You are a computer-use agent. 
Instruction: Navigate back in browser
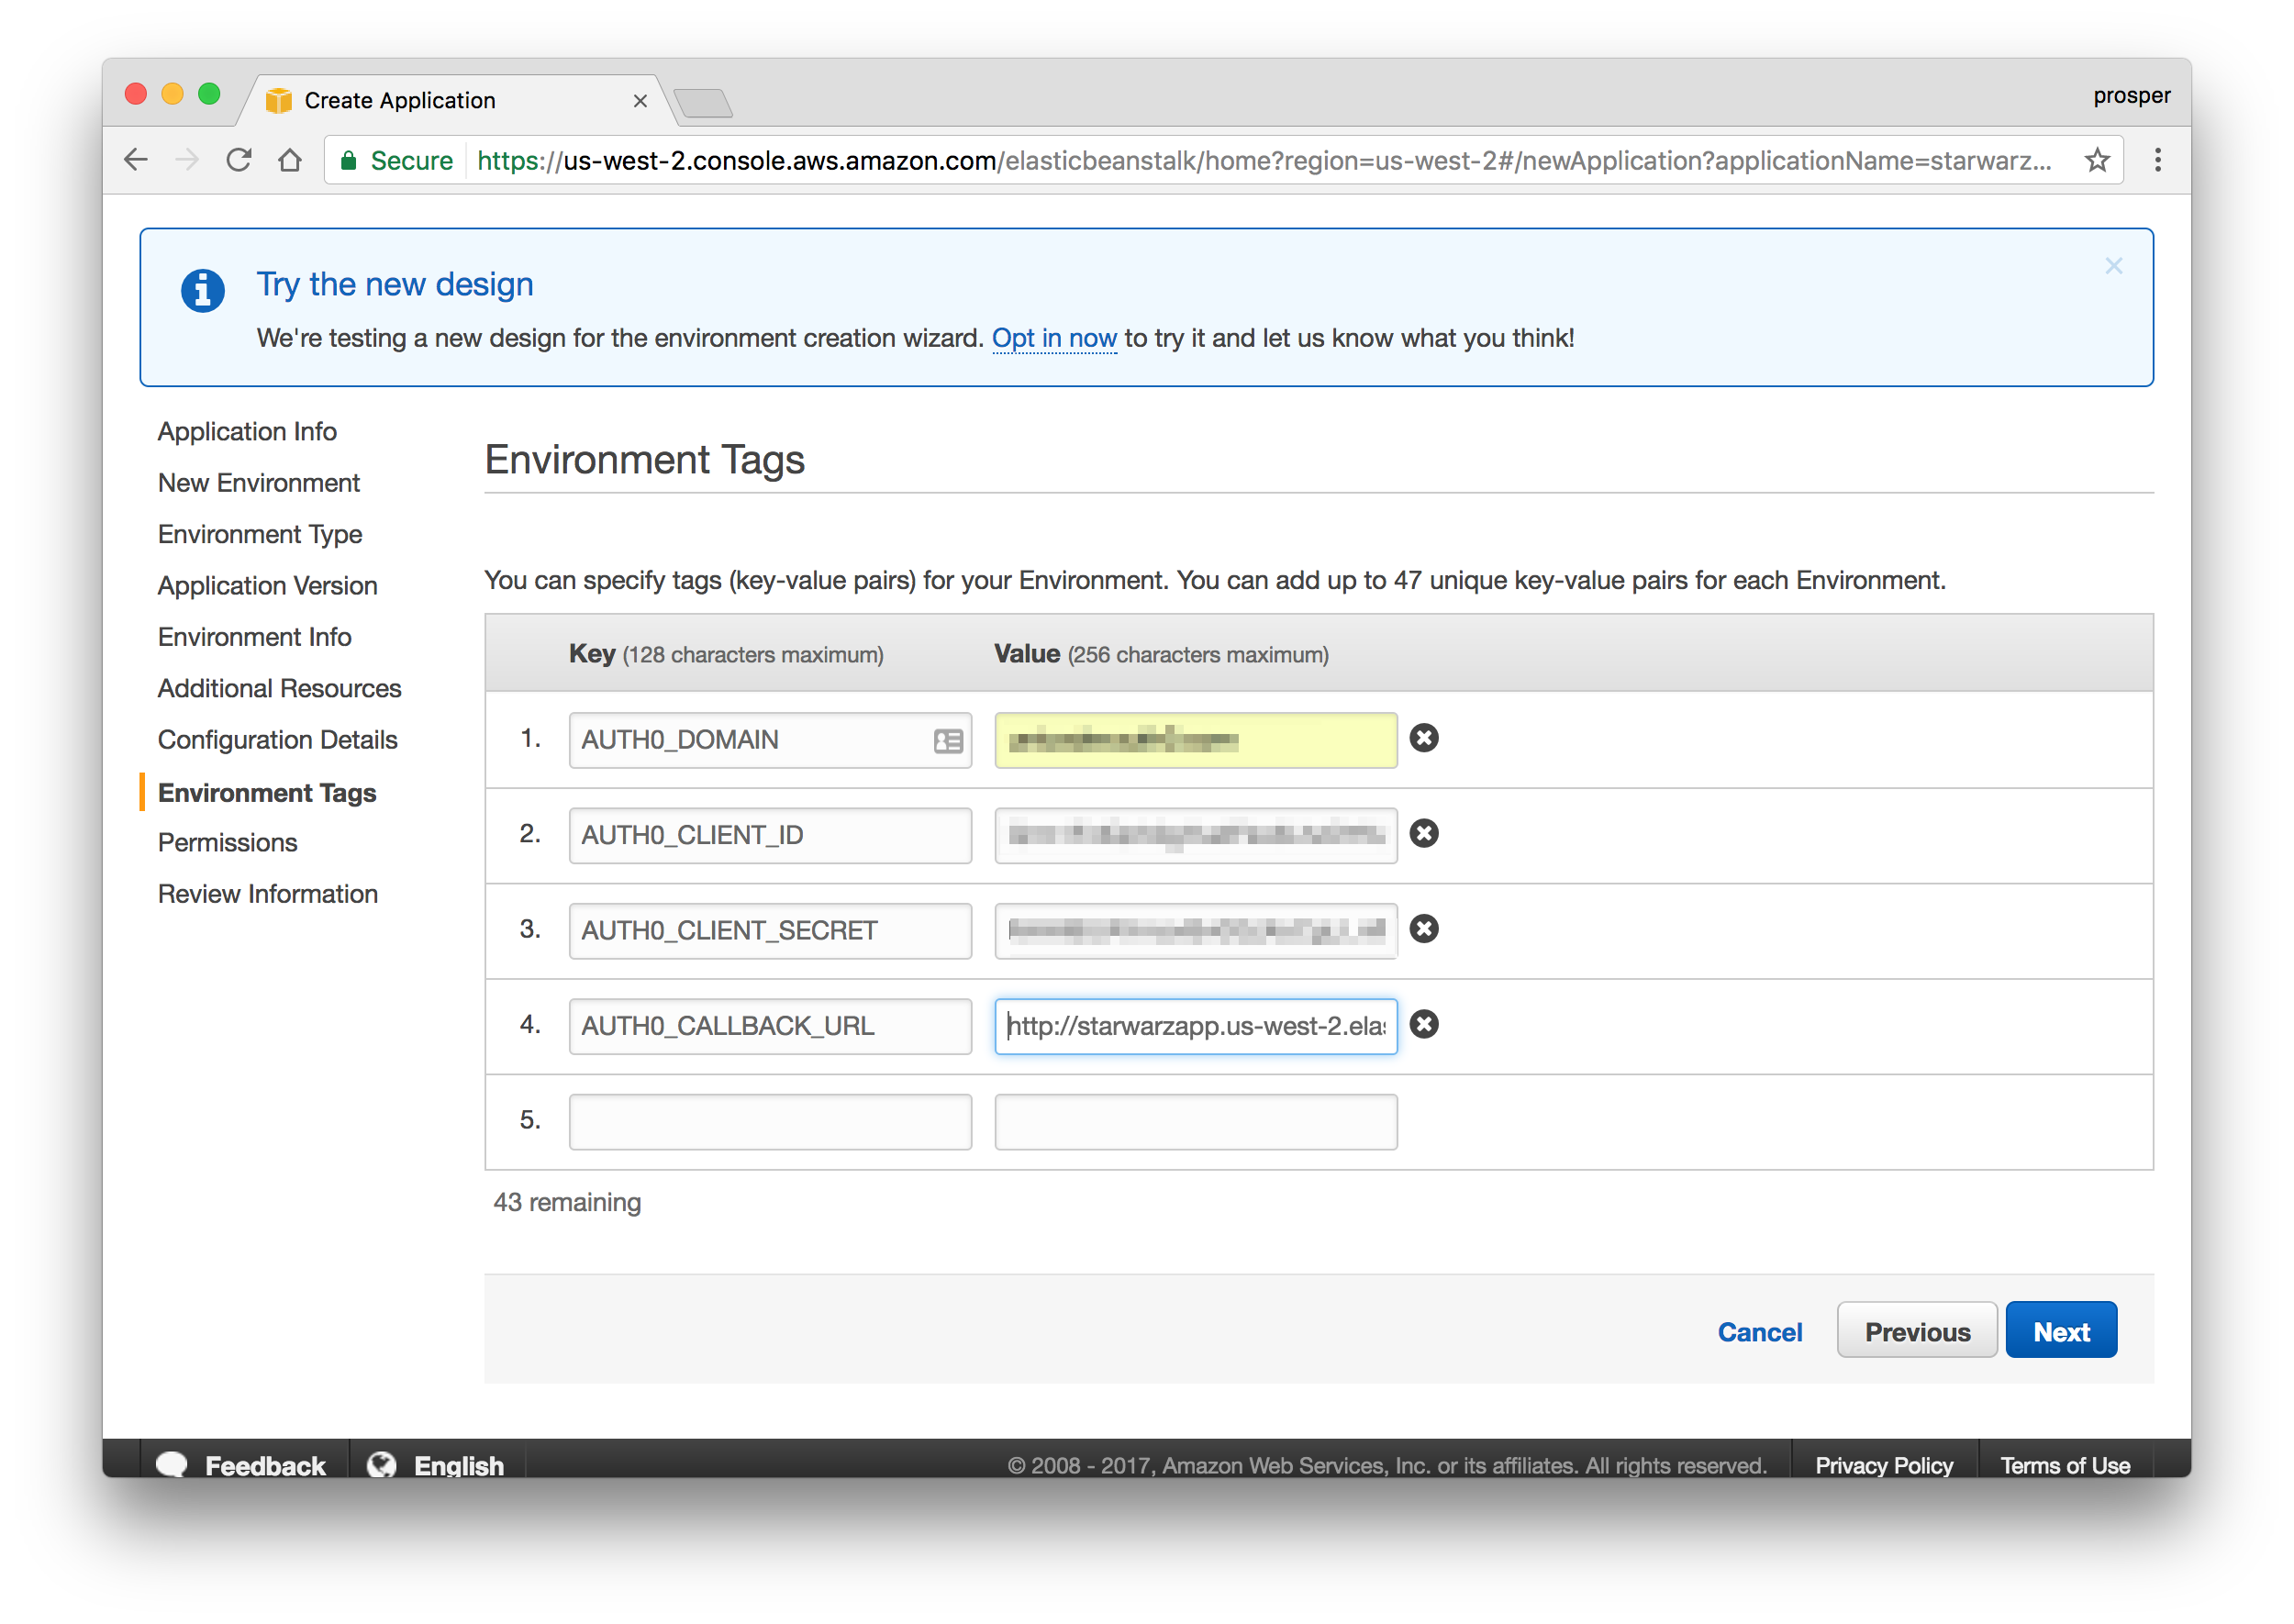tap(136, 160)
